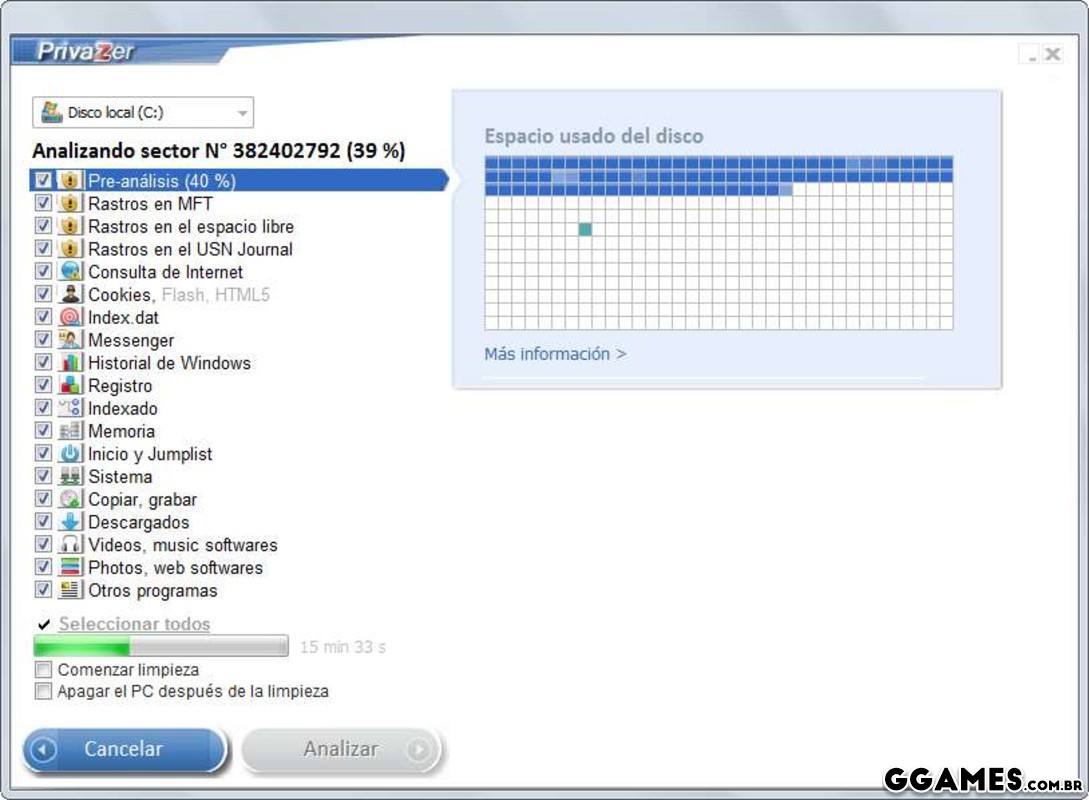The width and height of the screenshot is (1089, 800).
Task: Click the Descargados download arrow icon
Action: point(70,522)
